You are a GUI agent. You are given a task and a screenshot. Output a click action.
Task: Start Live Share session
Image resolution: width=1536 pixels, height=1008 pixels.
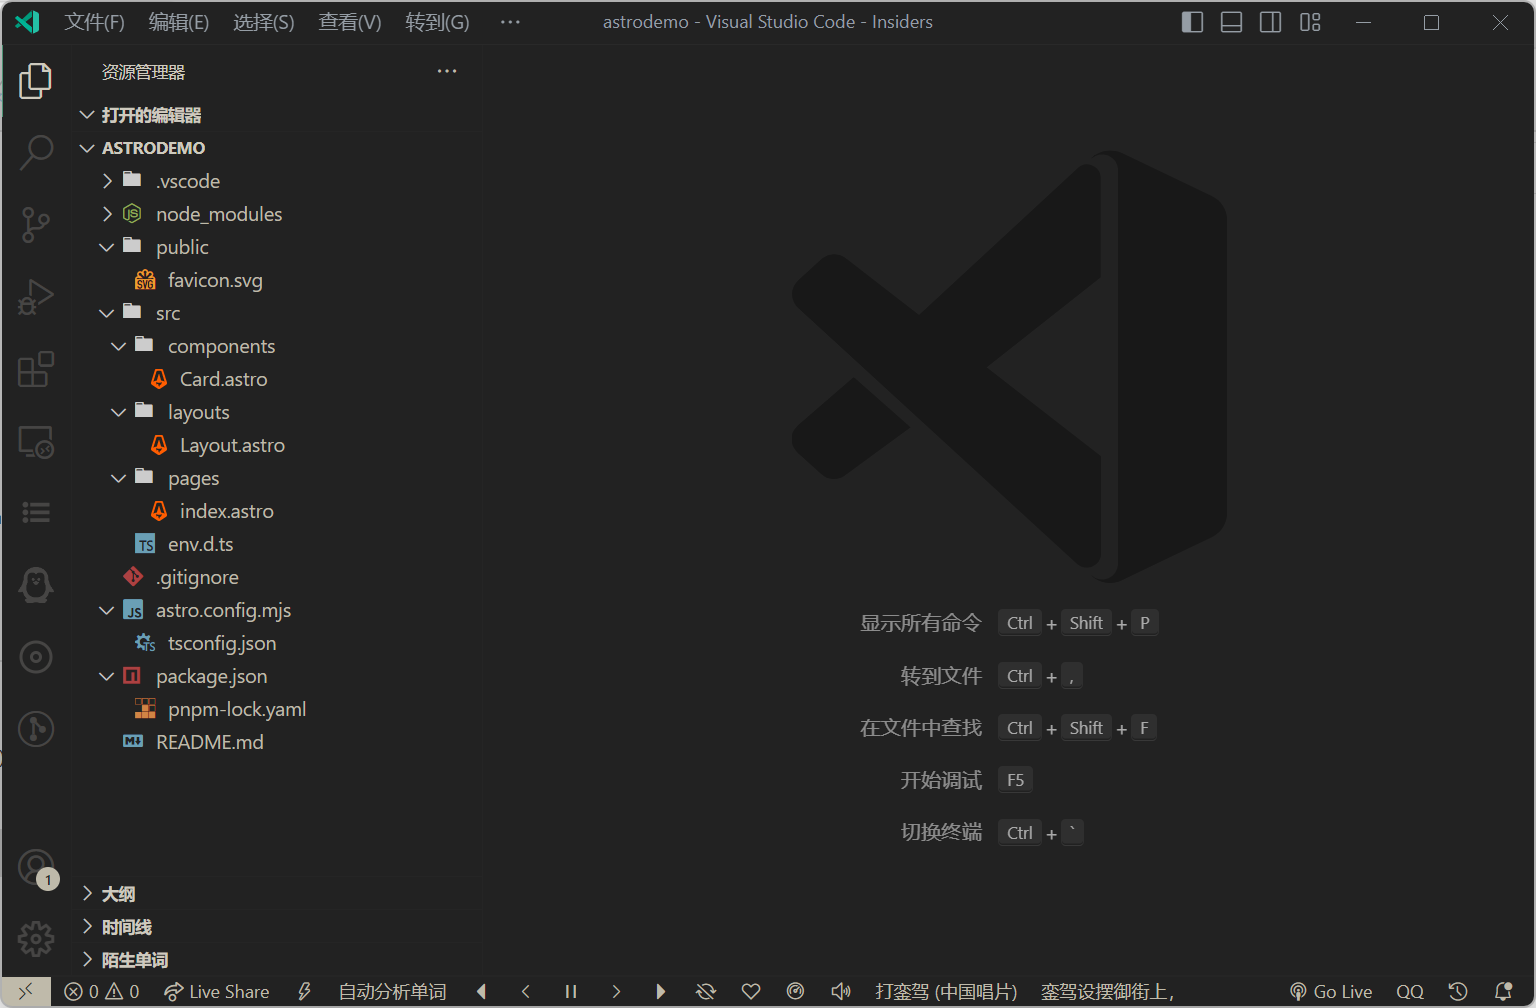(x=217, y=991)
